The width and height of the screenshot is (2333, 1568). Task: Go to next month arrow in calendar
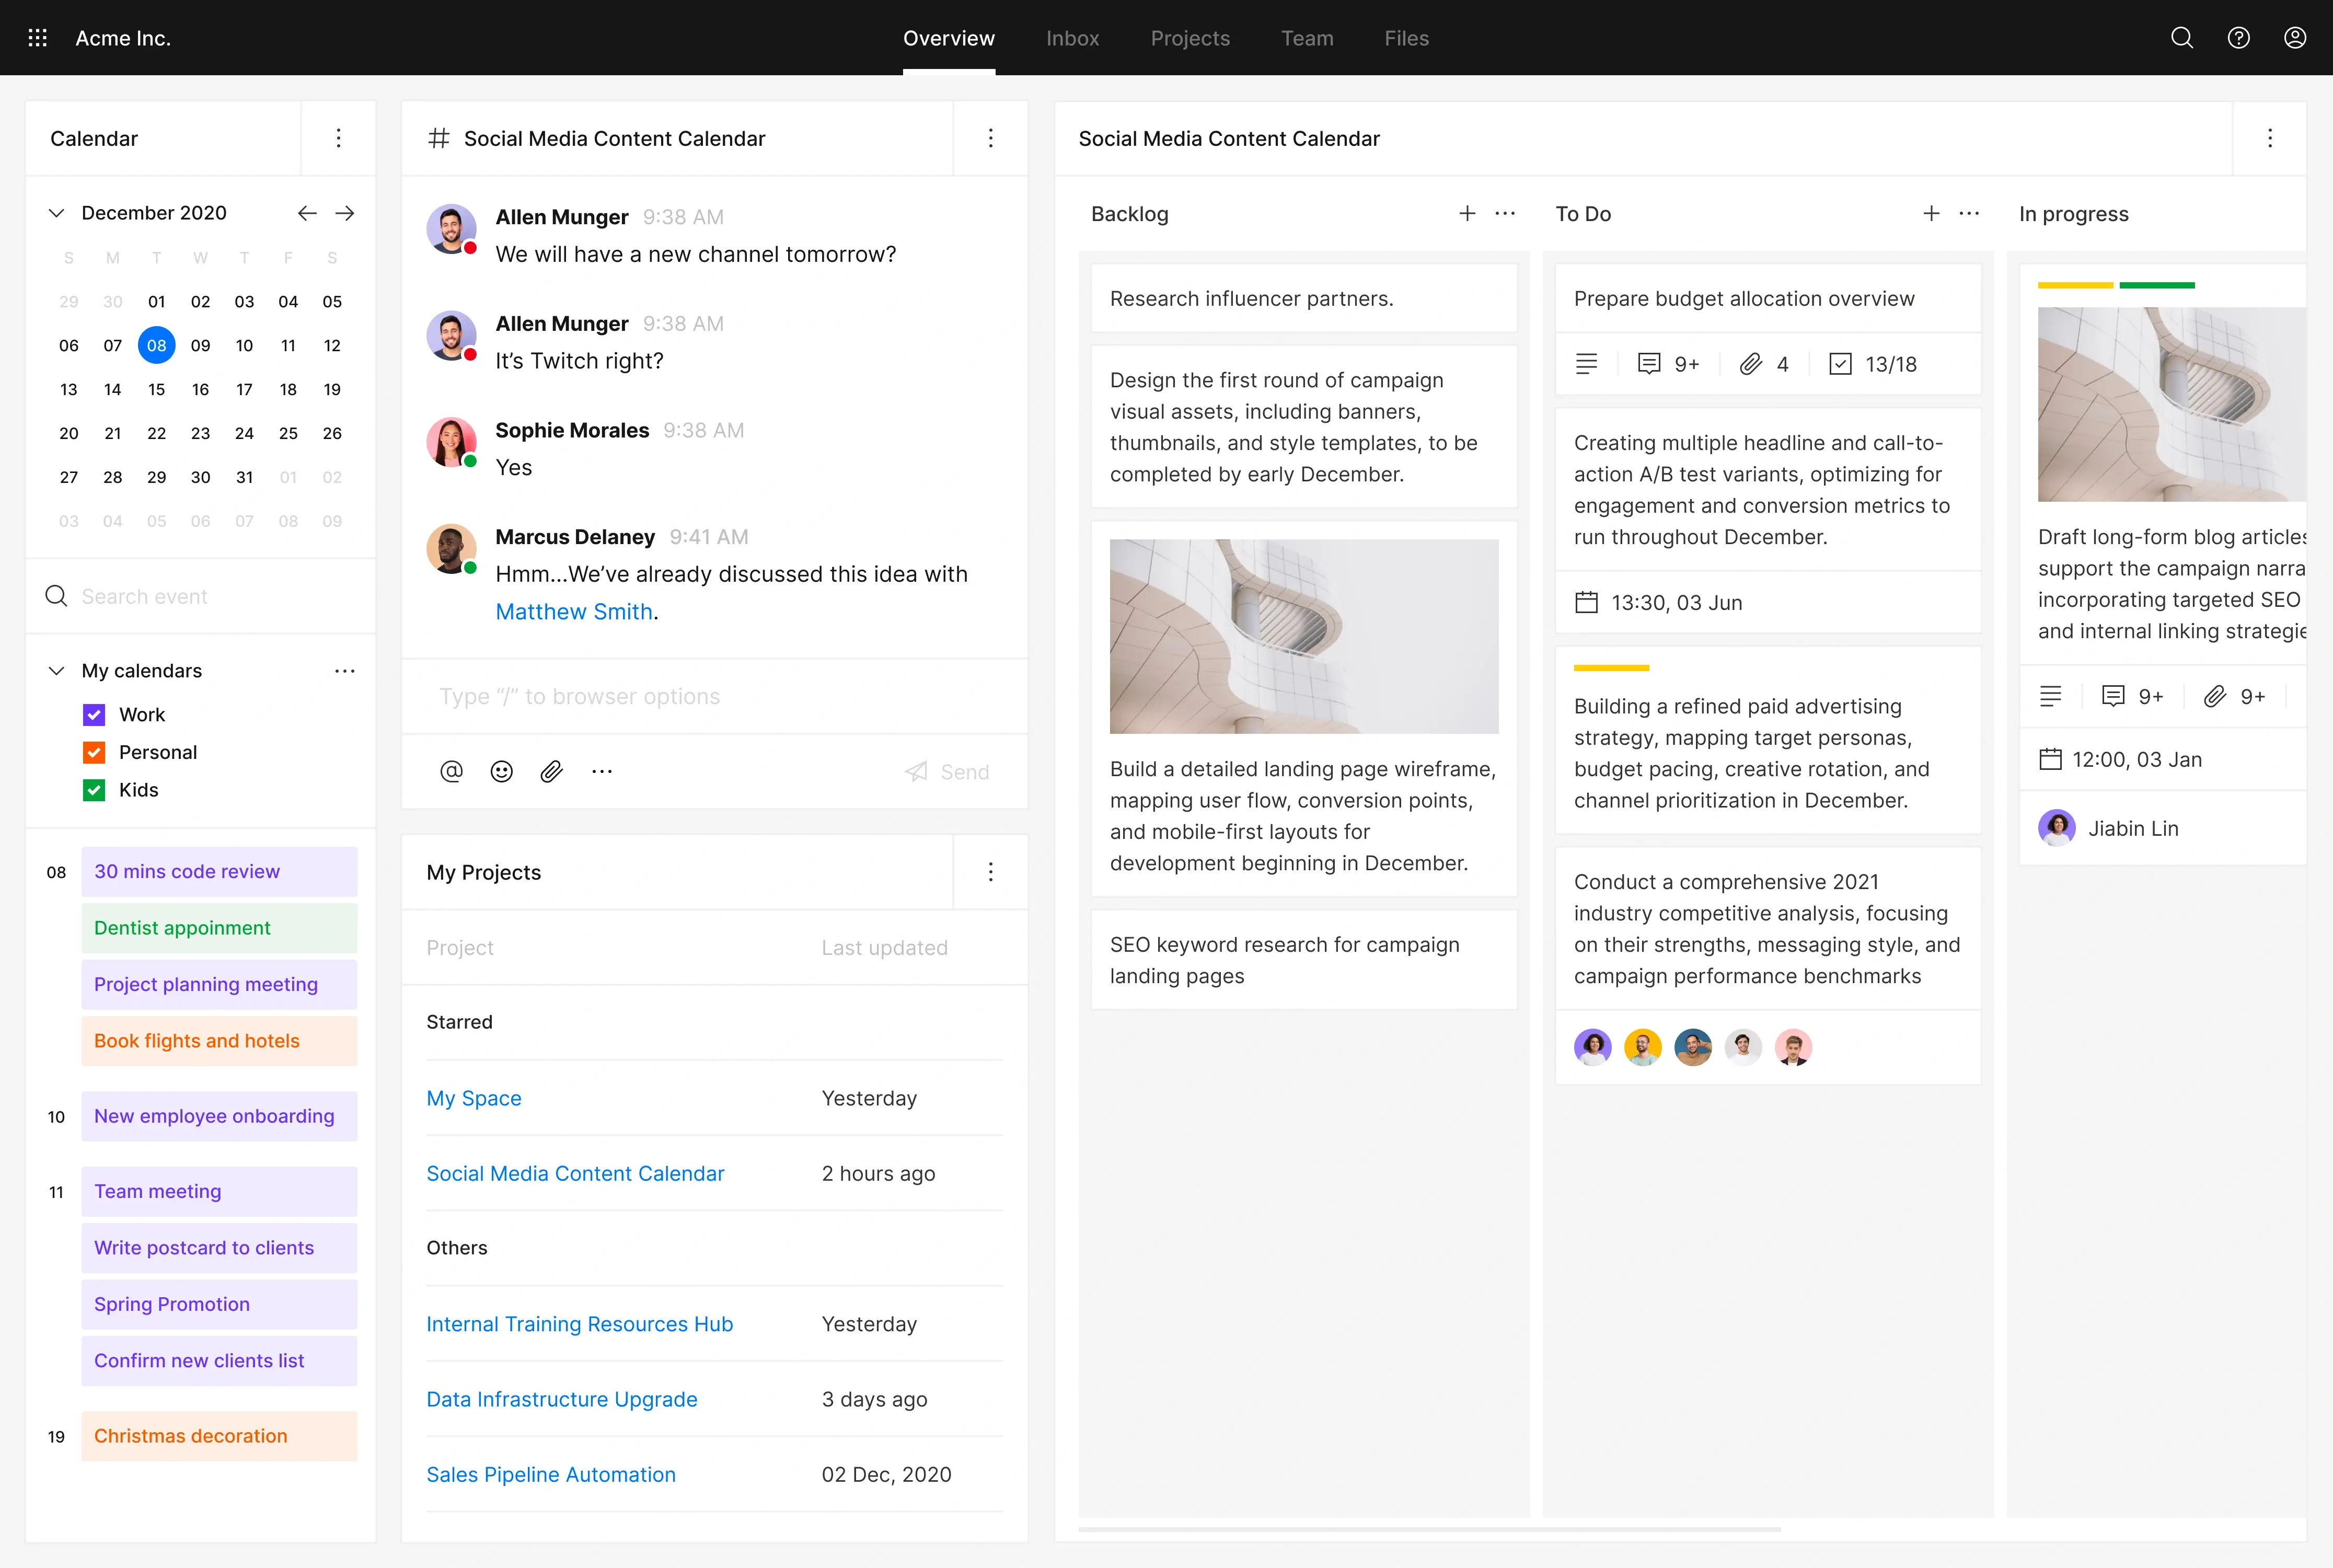pos(345,213)
